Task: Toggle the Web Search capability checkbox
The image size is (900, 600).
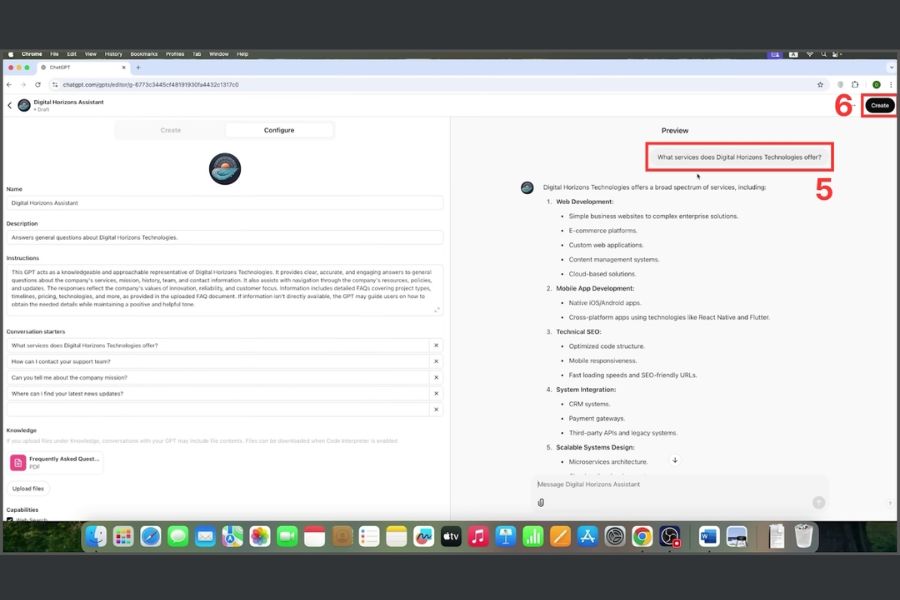Action: (11, 521)
